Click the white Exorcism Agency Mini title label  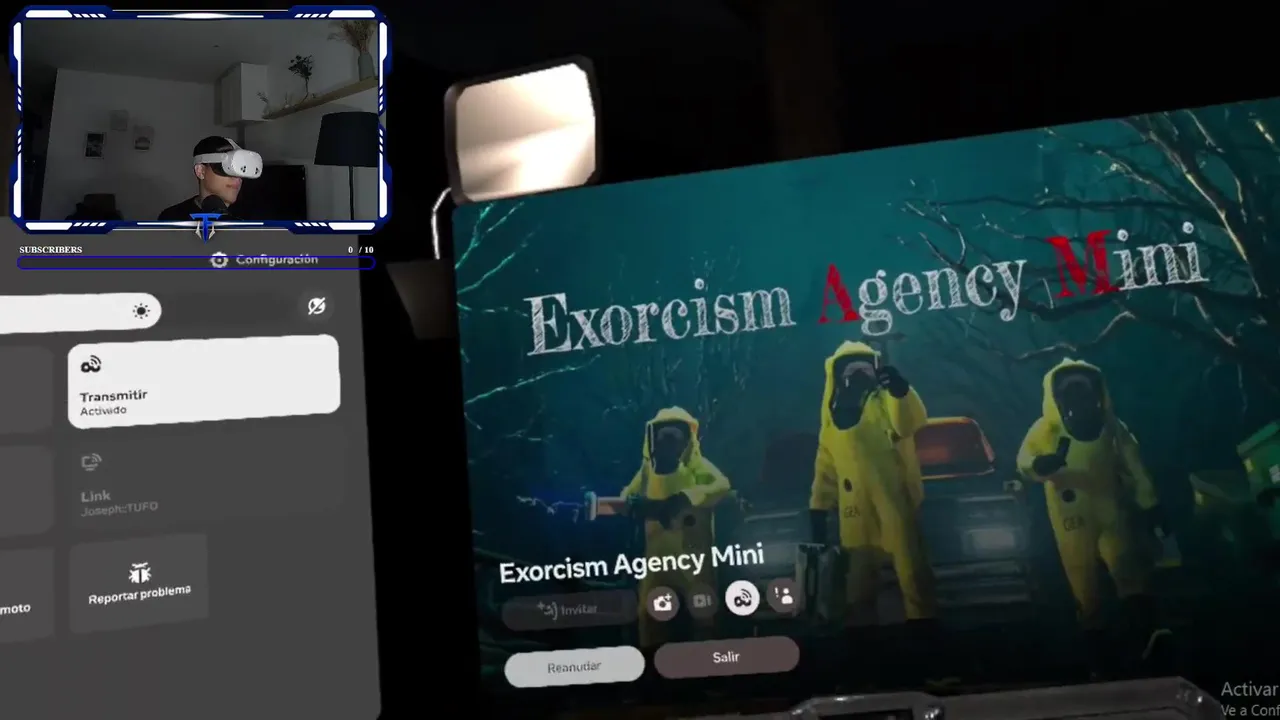(631, 565)
